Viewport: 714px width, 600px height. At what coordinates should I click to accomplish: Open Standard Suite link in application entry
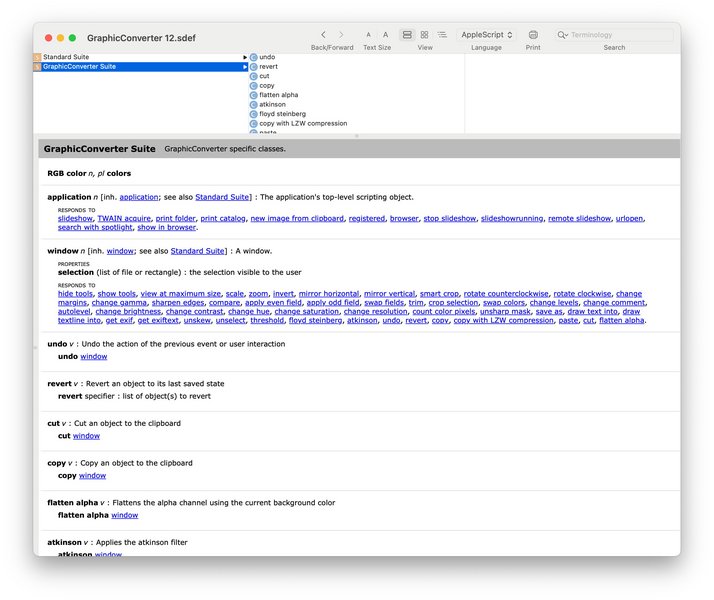pyautogui.click(x=222, y=197)
